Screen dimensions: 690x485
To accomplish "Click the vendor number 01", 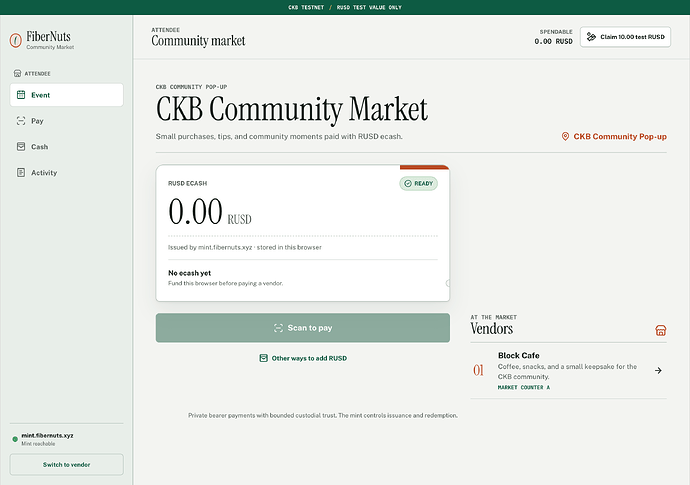I will click(x=478, y=371).
